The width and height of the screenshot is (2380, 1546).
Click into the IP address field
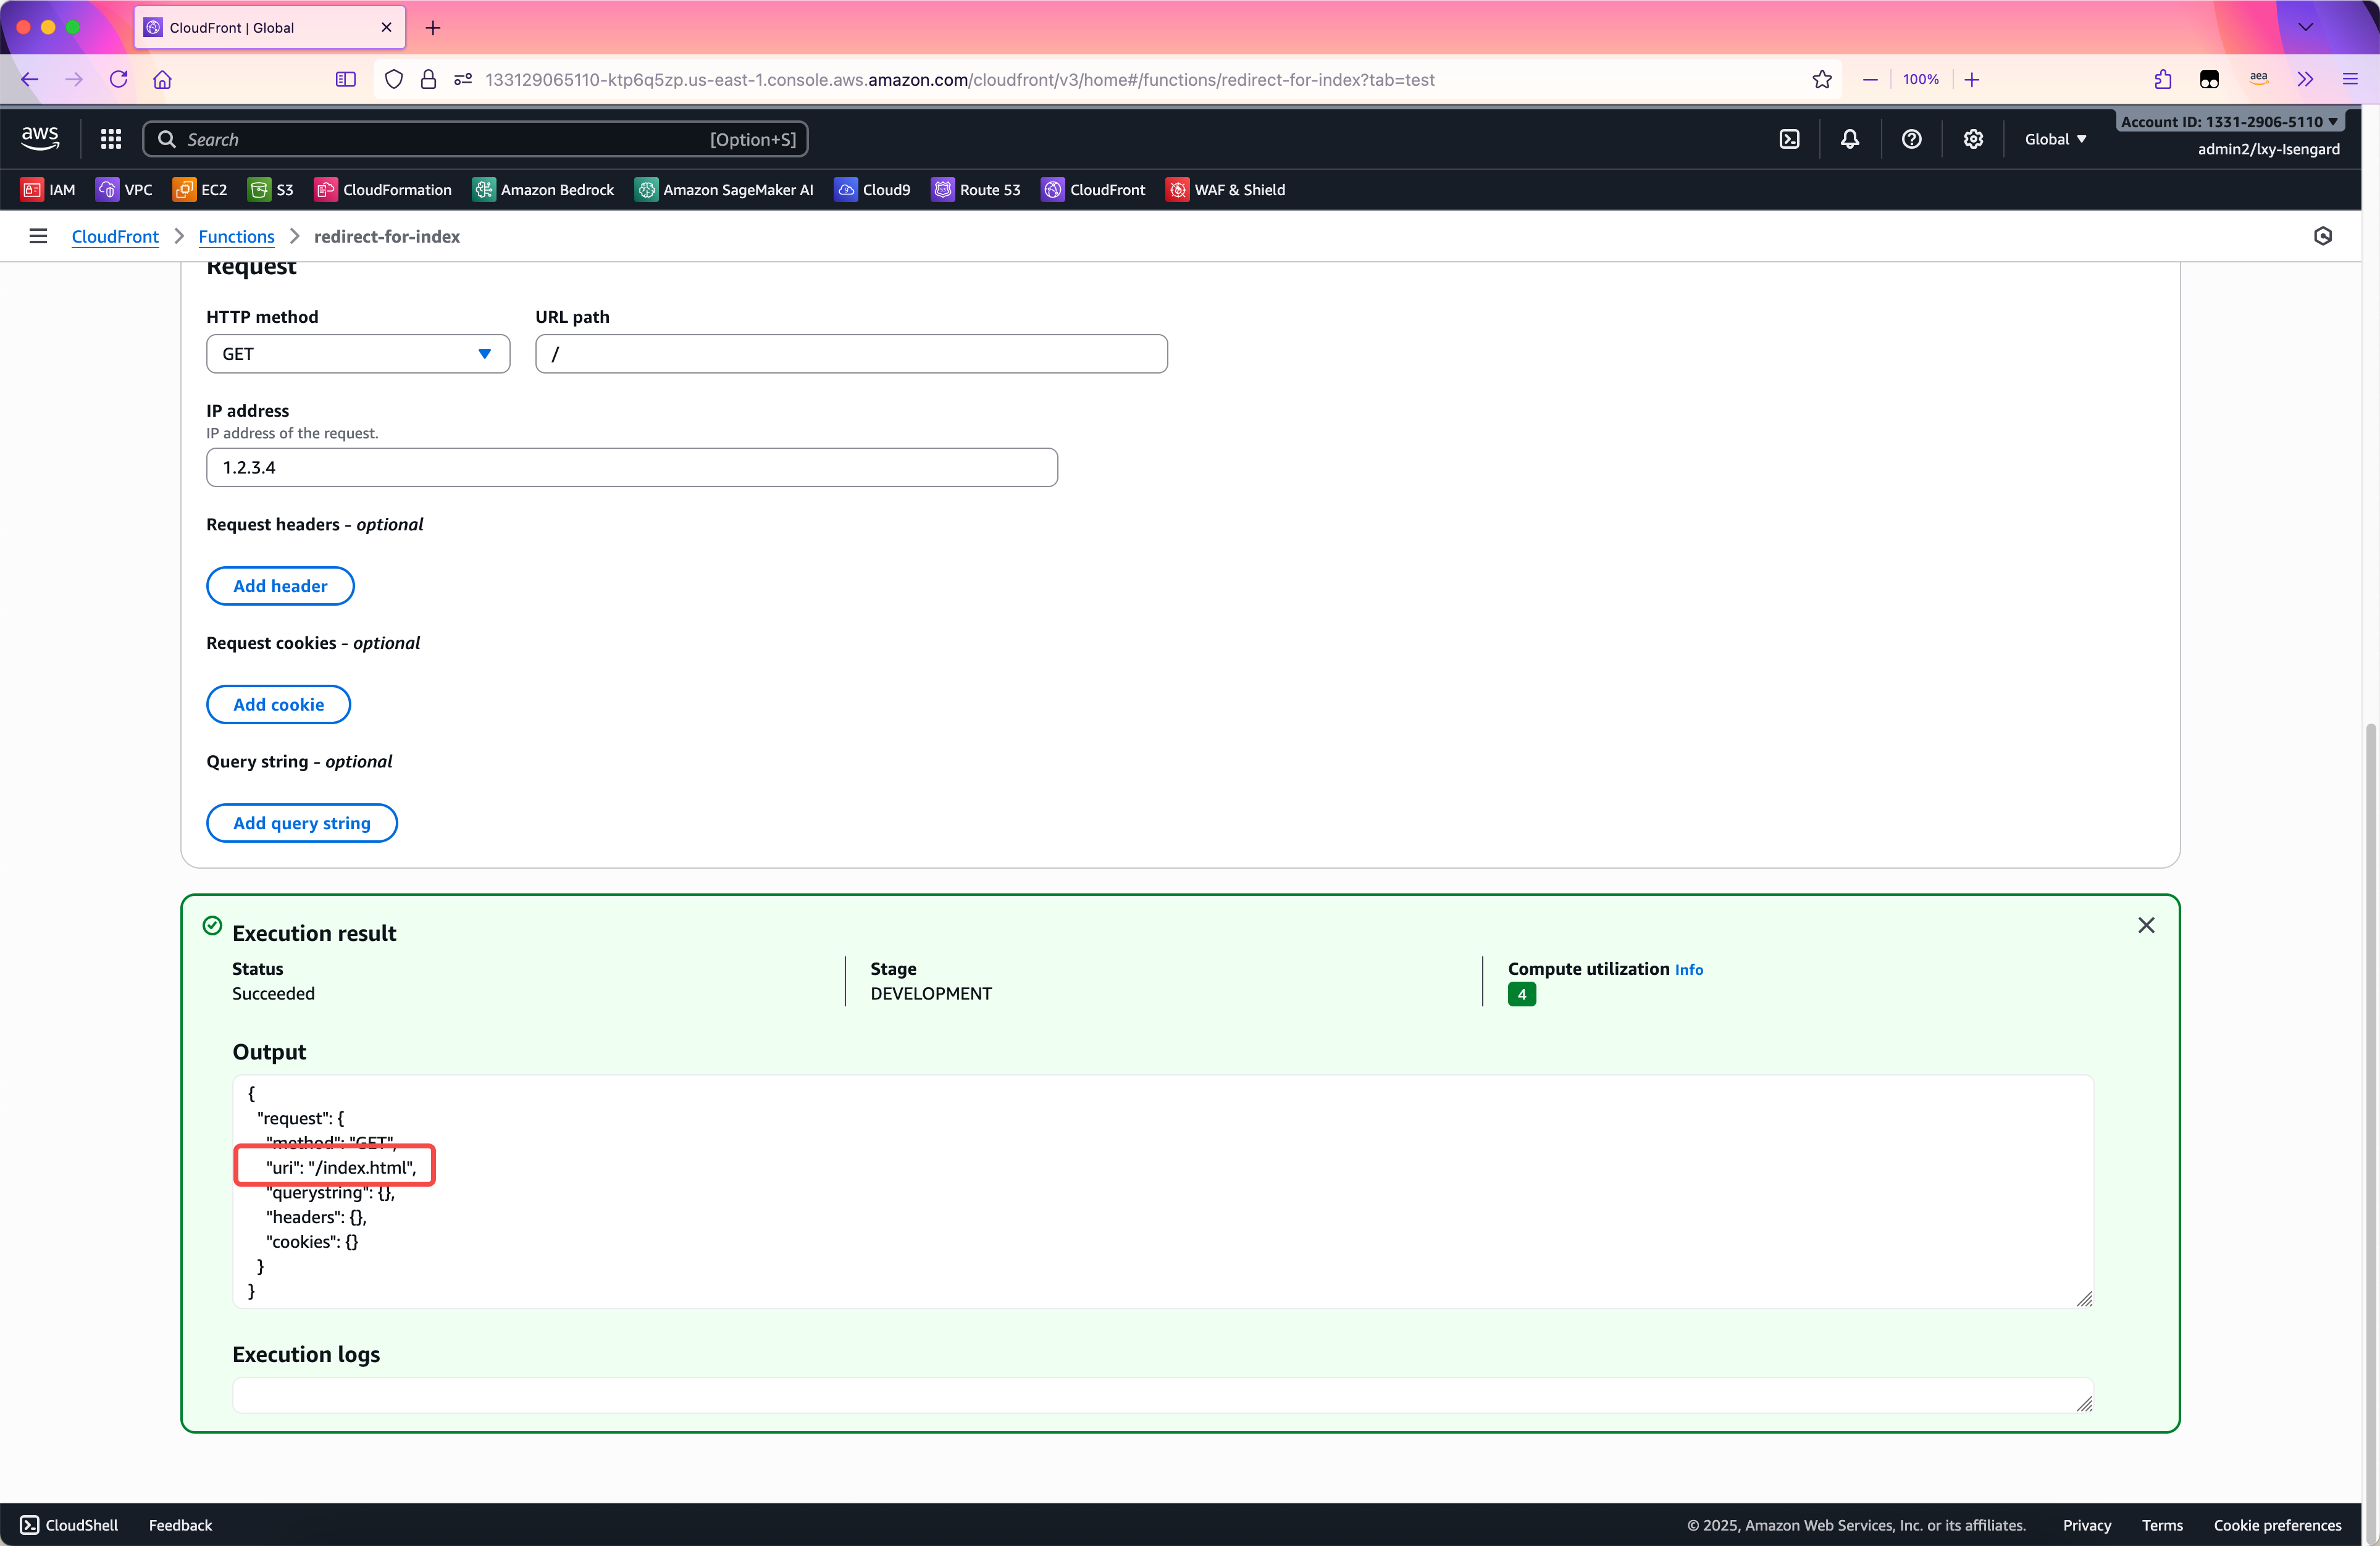pyautogui.click(x=631, y=468)
